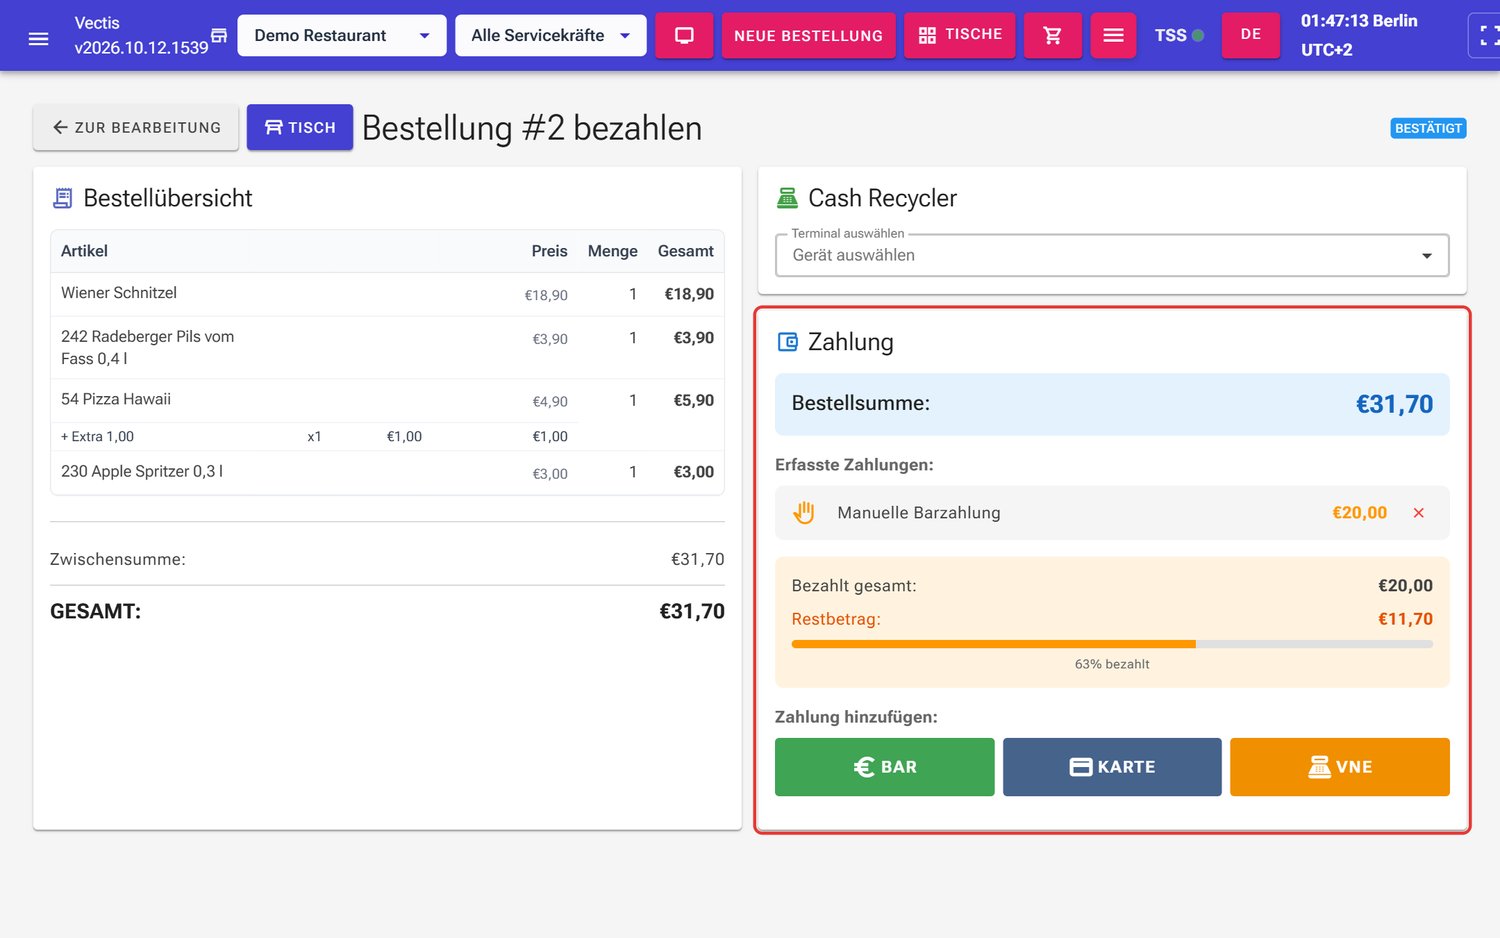Viewport: 1500px width, 938px height.
Task: Click the Menge column header
Action: coord(612,251)
